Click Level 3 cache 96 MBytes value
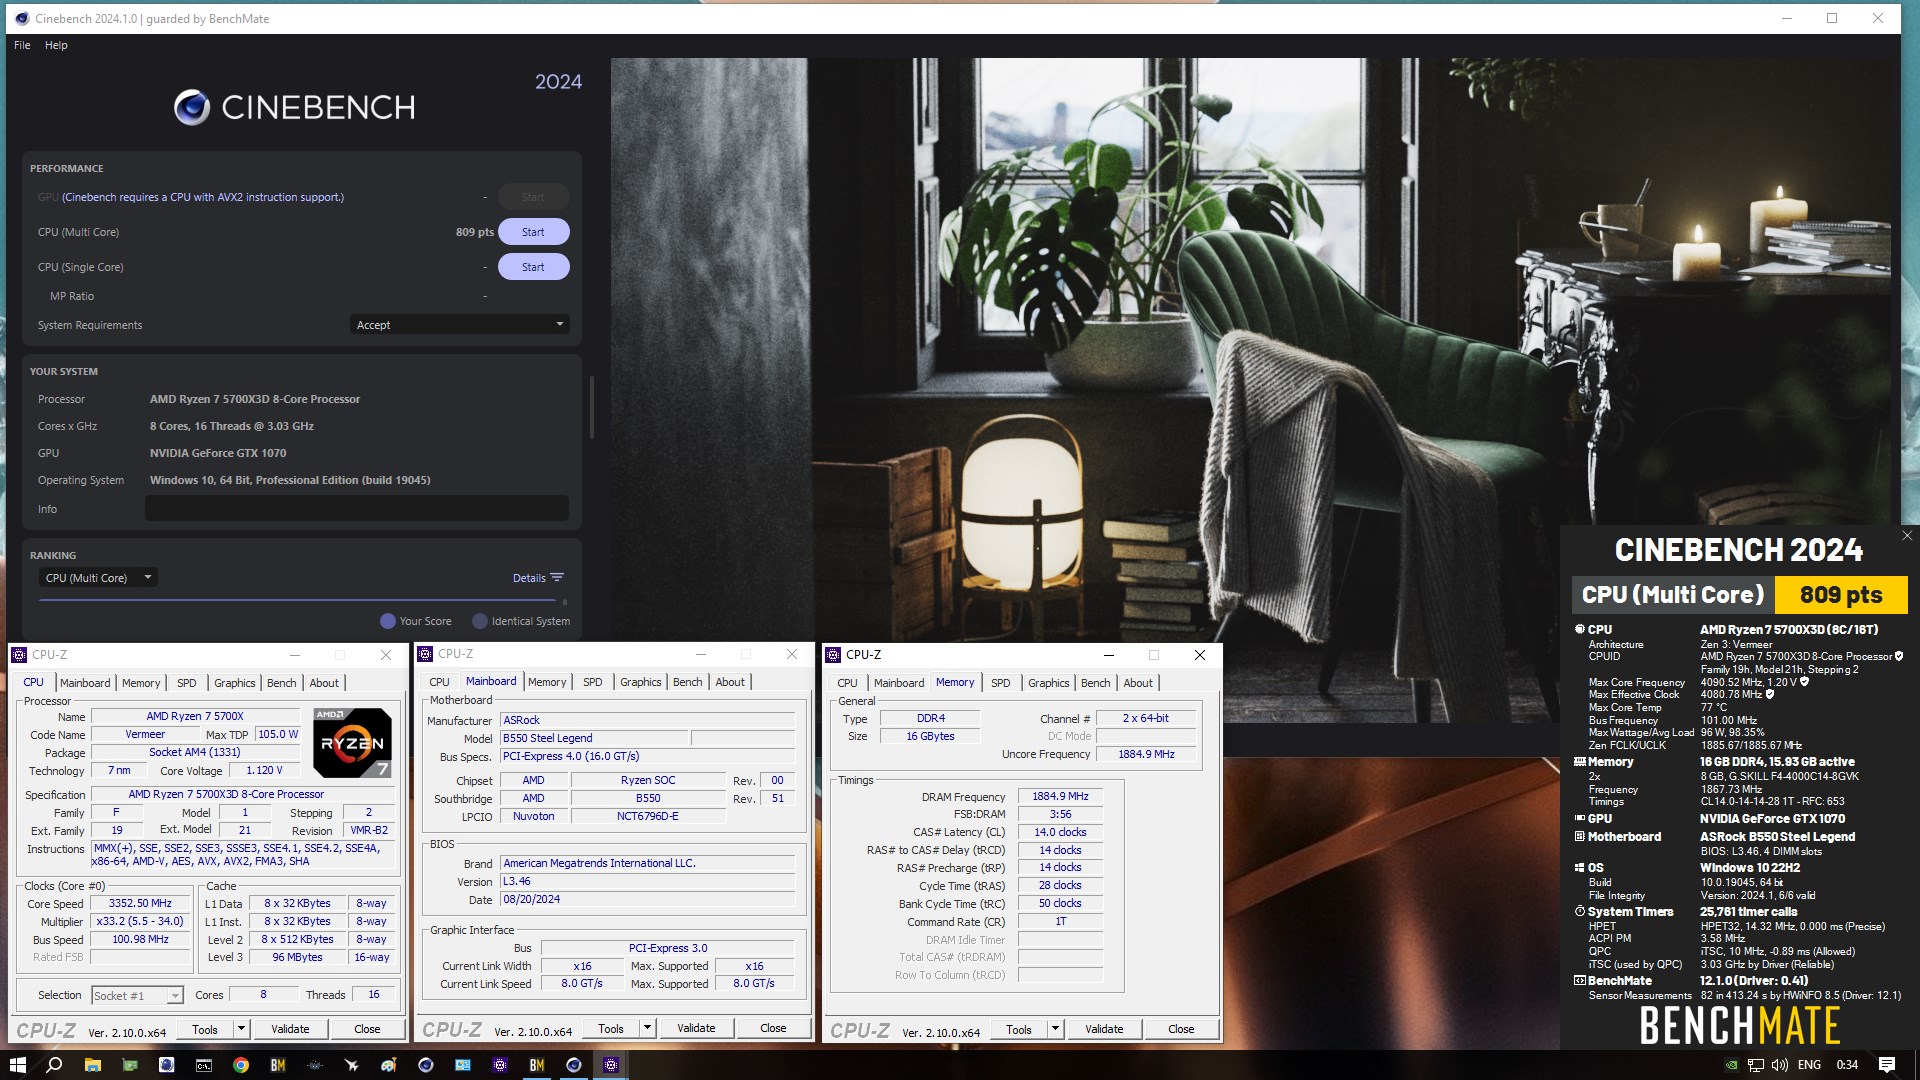 [x=297, y=957]
